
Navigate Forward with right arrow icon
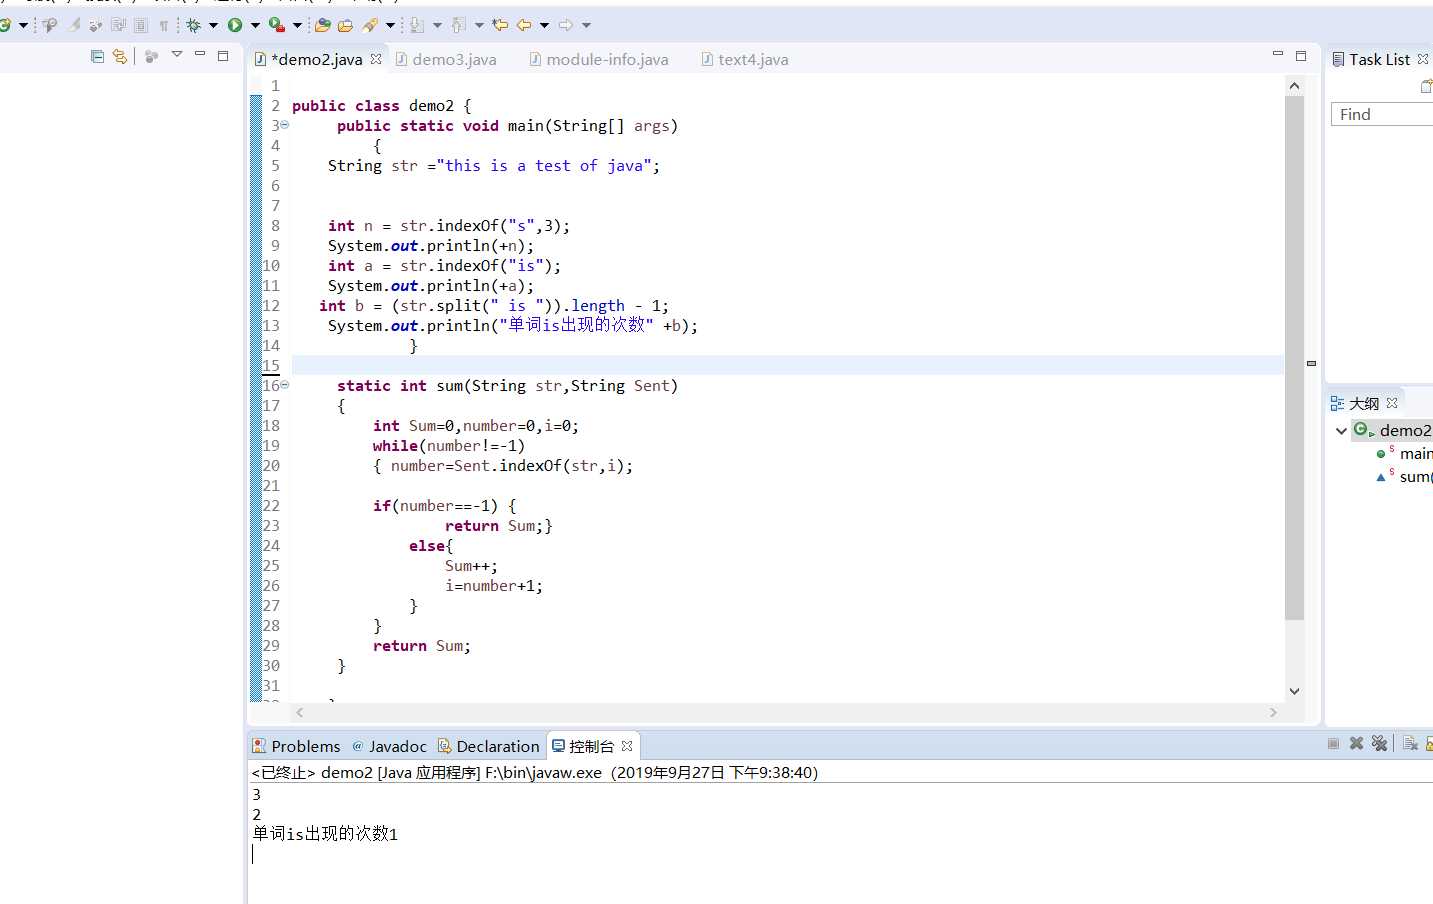[x=565, y=25]
